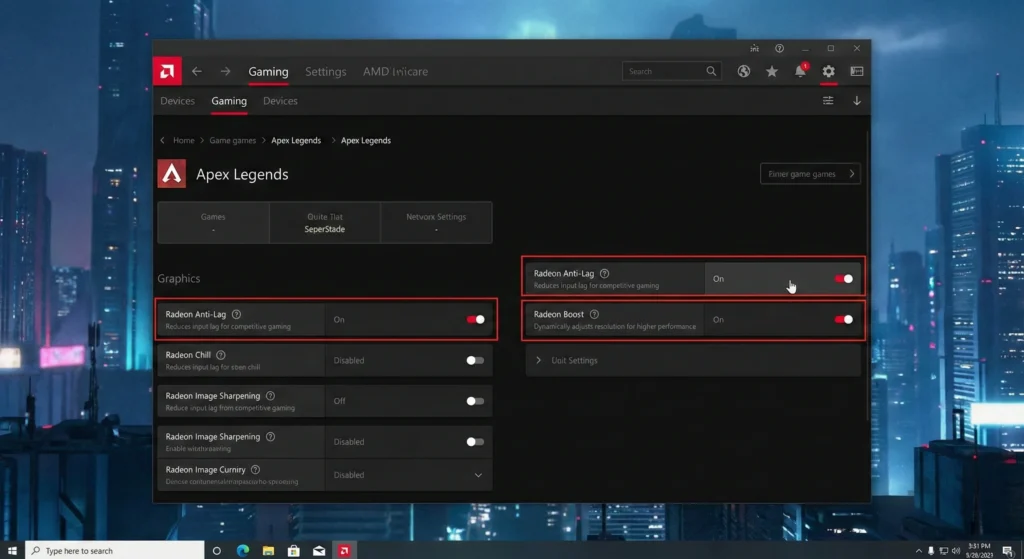Go forward with the right arrow icon
Viewport: 1024px width, 559px height.
(225, 71)
